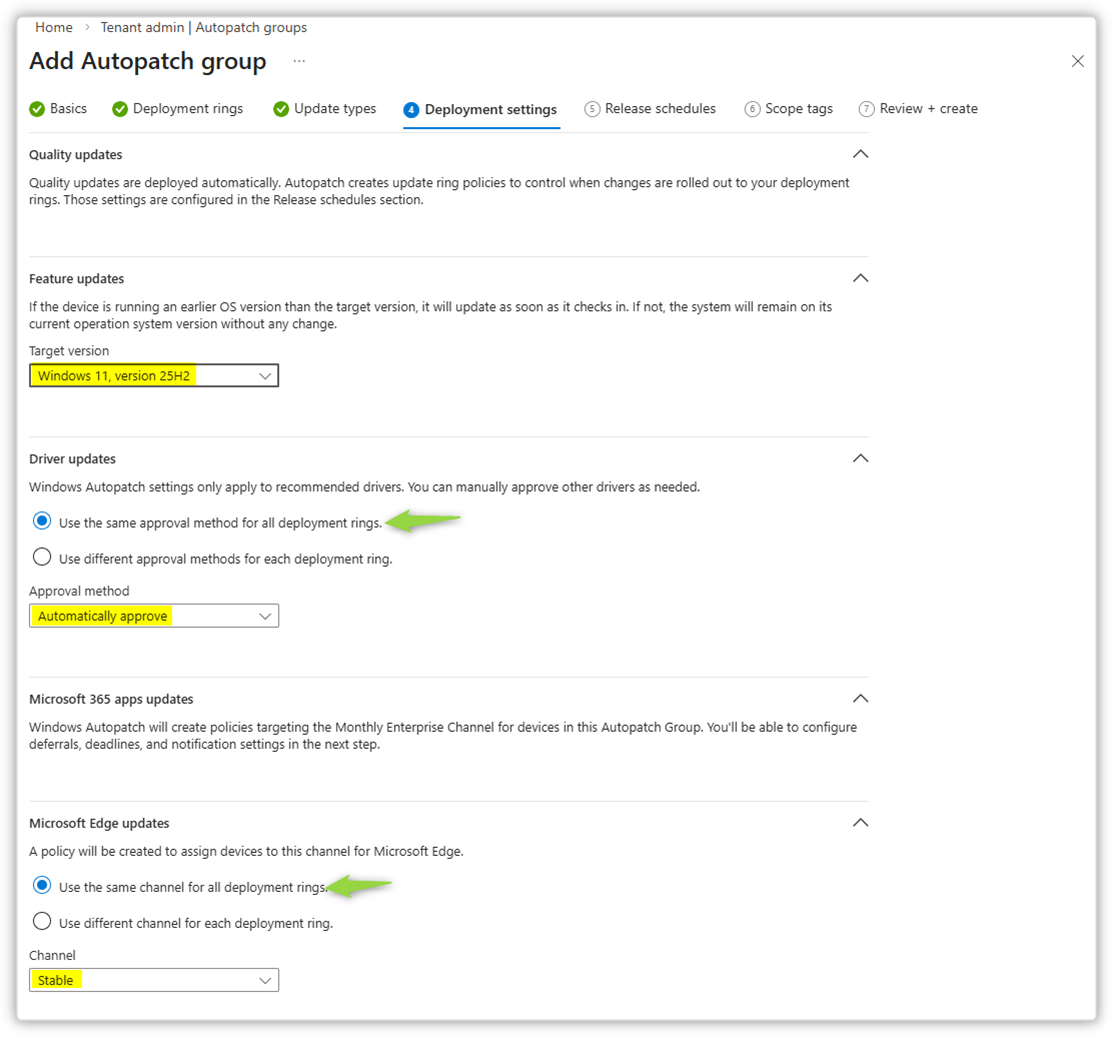Click the Review + create step 7 icon
Viewport: 1113px width, 1037px height.
866,109
